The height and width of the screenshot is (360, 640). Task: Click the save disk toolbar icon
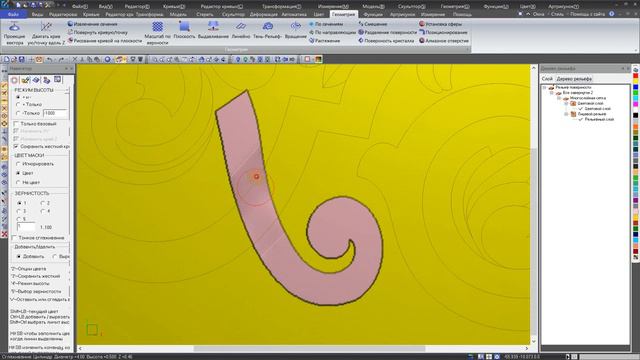tap(22, 60)
